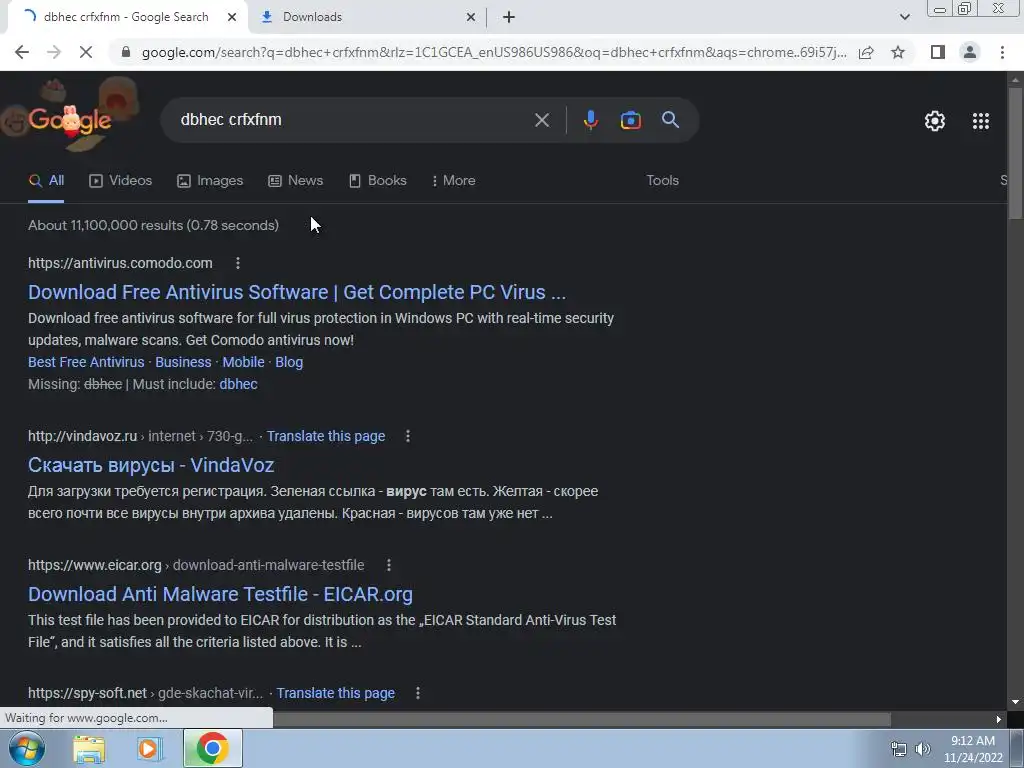1024x768 pixels.
Task: Click Must include dbhec link
Action: pos(238,384)
